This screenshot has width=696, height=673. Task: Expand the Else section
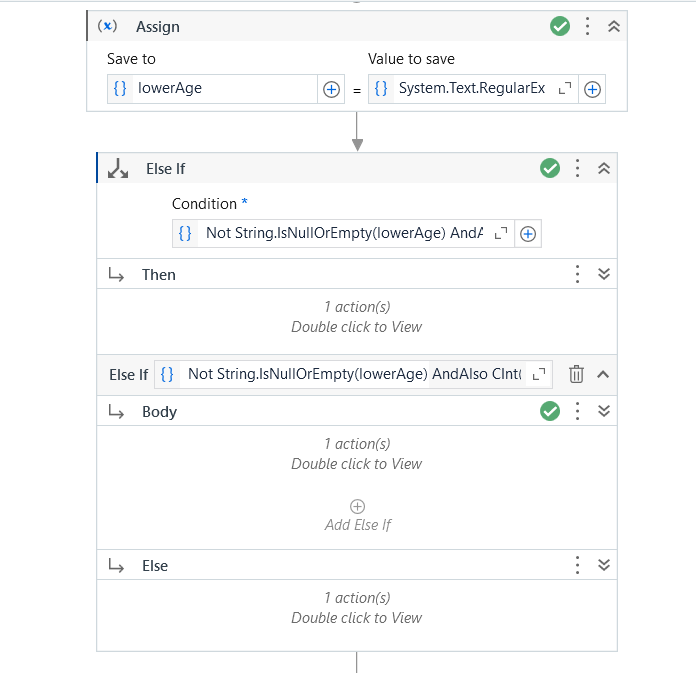(604, 565)
